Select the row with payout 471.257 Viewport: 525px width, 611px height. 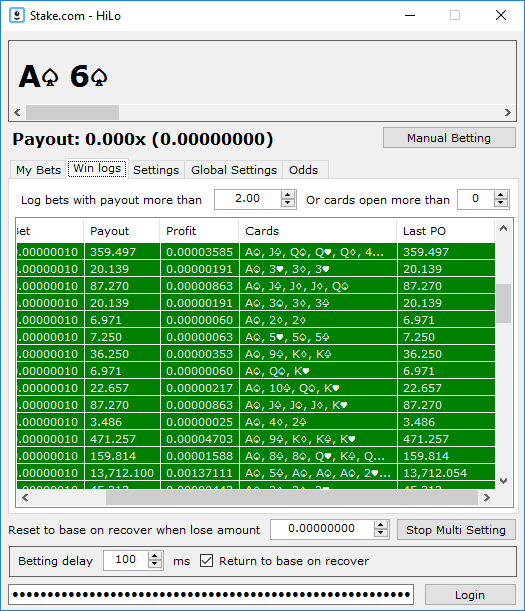click(x=256, y=439)
